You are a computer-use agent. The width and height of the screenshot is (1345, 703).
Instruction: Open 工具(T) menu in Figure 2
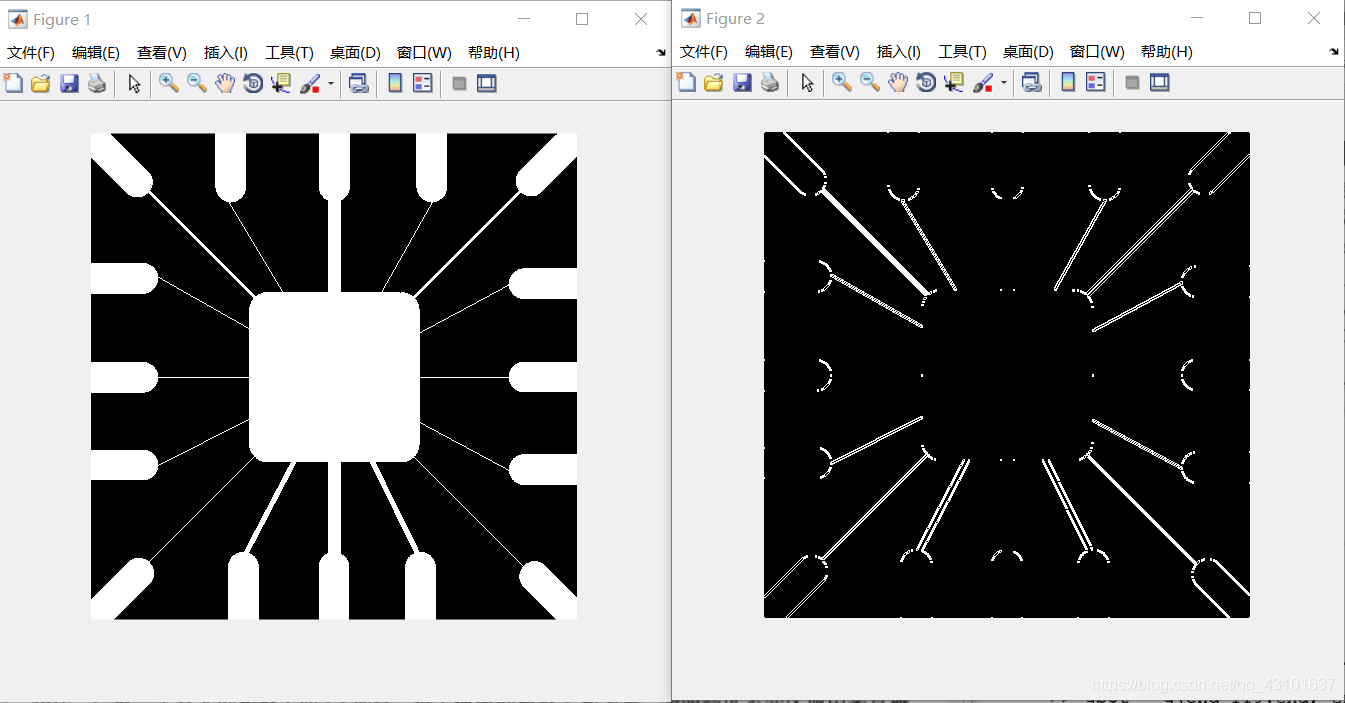963,52
